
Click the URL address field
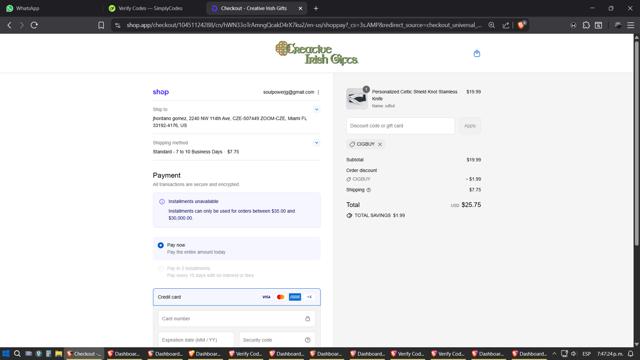[304, 25]
